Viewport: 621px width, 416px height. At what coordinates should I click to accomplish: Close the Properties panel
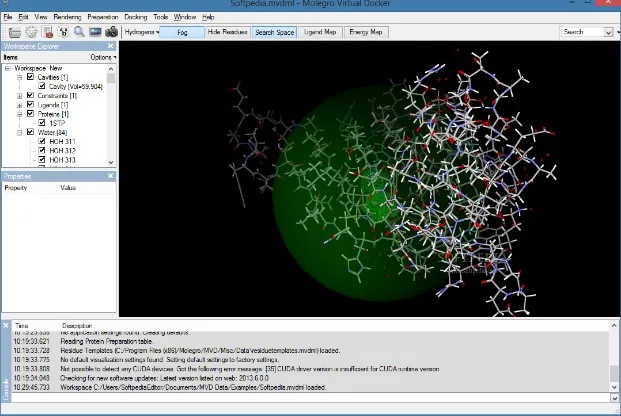pos(110,176)
